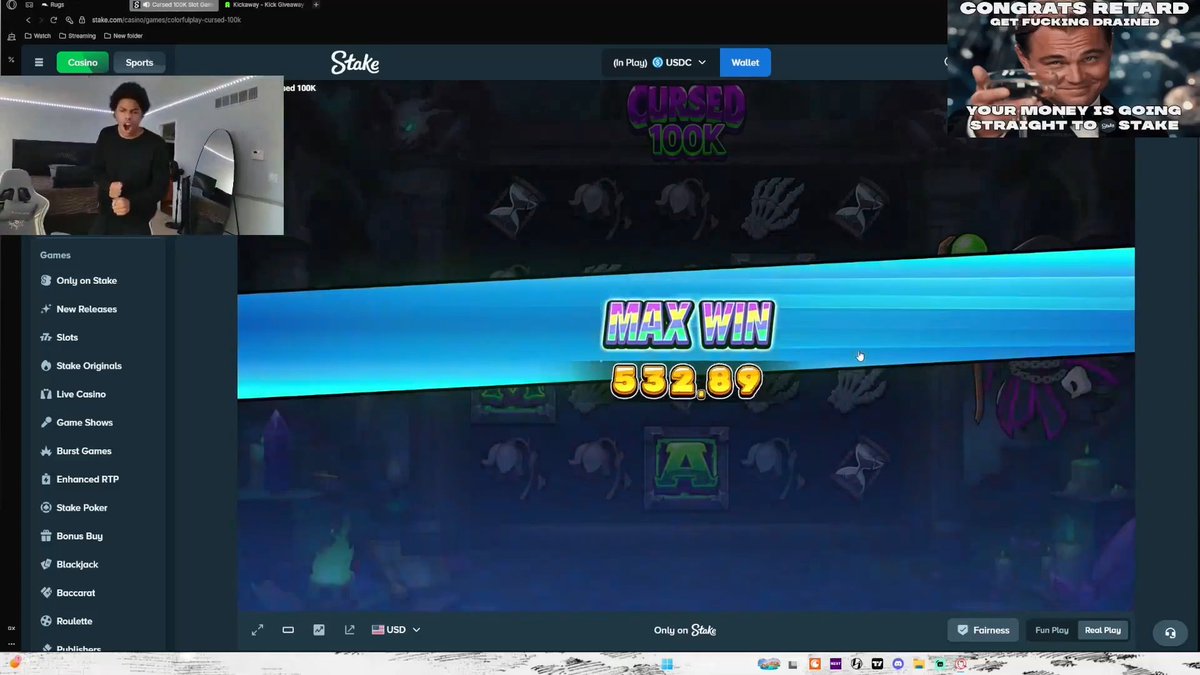Screen dimensions: 1200x675
Task: Click Live Casino sidebar icon
Action: (46, 394)
